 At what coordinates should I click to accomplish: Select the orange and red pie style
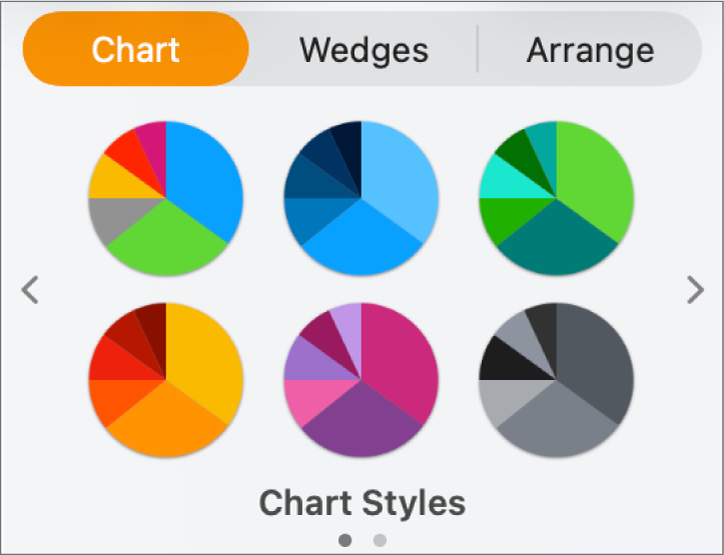(166, 380)
